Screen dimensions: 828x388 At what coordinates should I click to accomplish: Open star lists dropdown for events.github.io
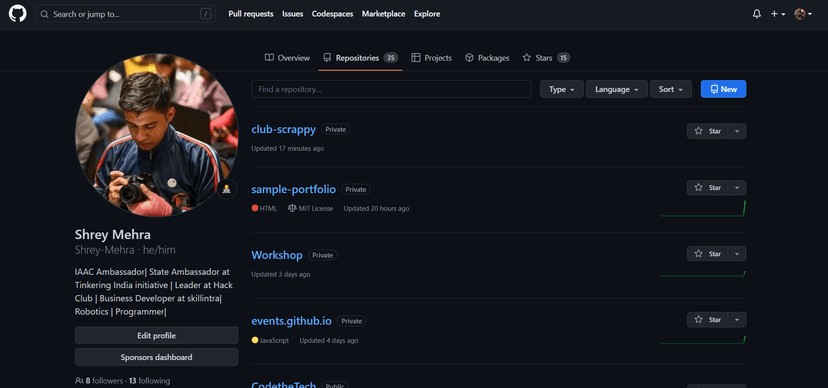737,319
